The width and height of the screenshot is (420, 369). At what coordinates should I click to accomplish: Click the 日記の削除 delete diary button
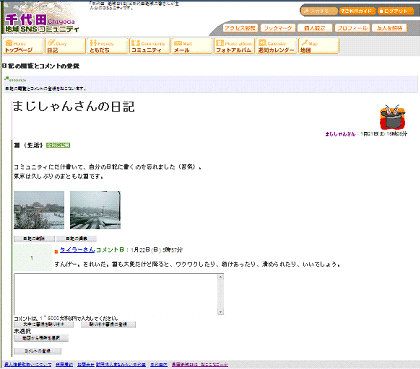pyautogui.click(x=34, y=239)
